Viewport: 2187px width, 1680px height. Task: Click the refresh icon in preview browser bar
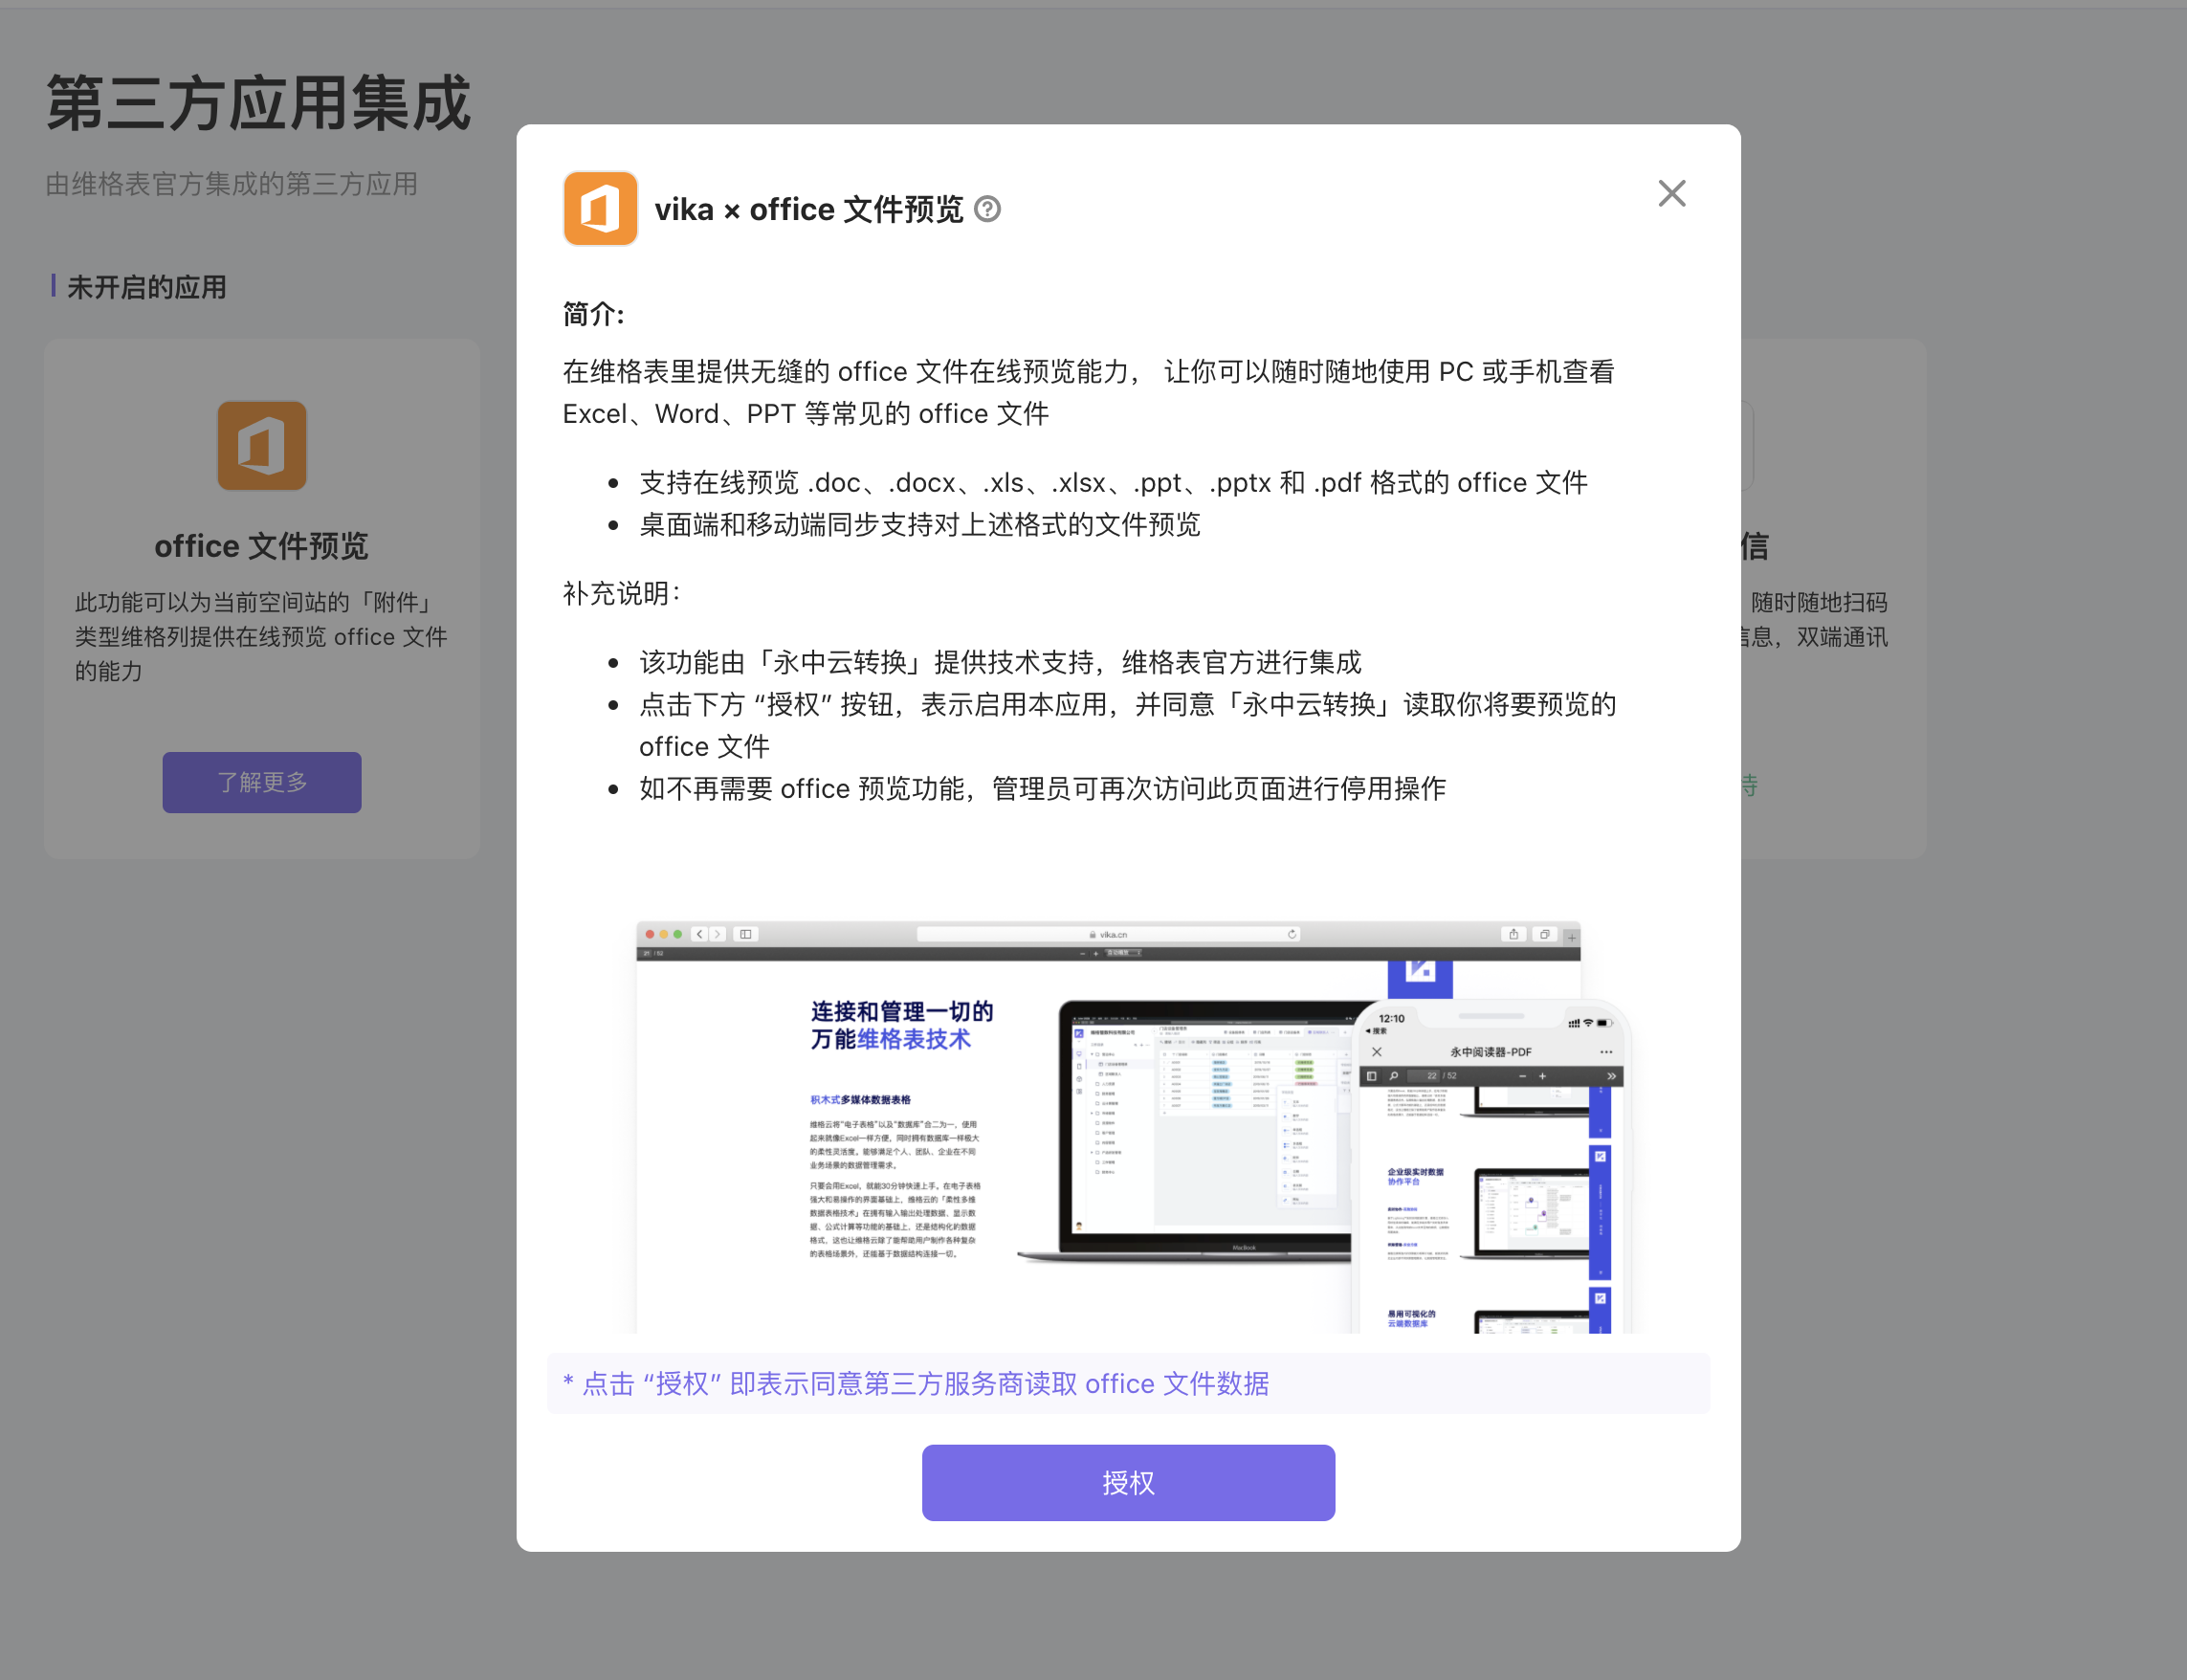(1292, 934)
